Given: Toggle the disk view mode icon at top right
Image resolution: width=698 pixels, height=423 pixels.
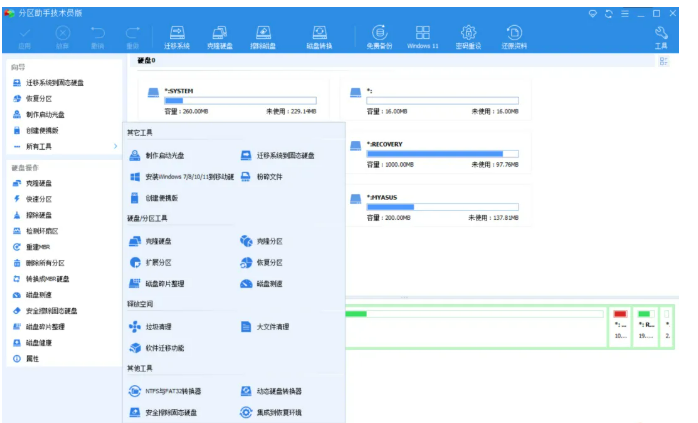Looking at the screenshot, I should coord(663,62).
